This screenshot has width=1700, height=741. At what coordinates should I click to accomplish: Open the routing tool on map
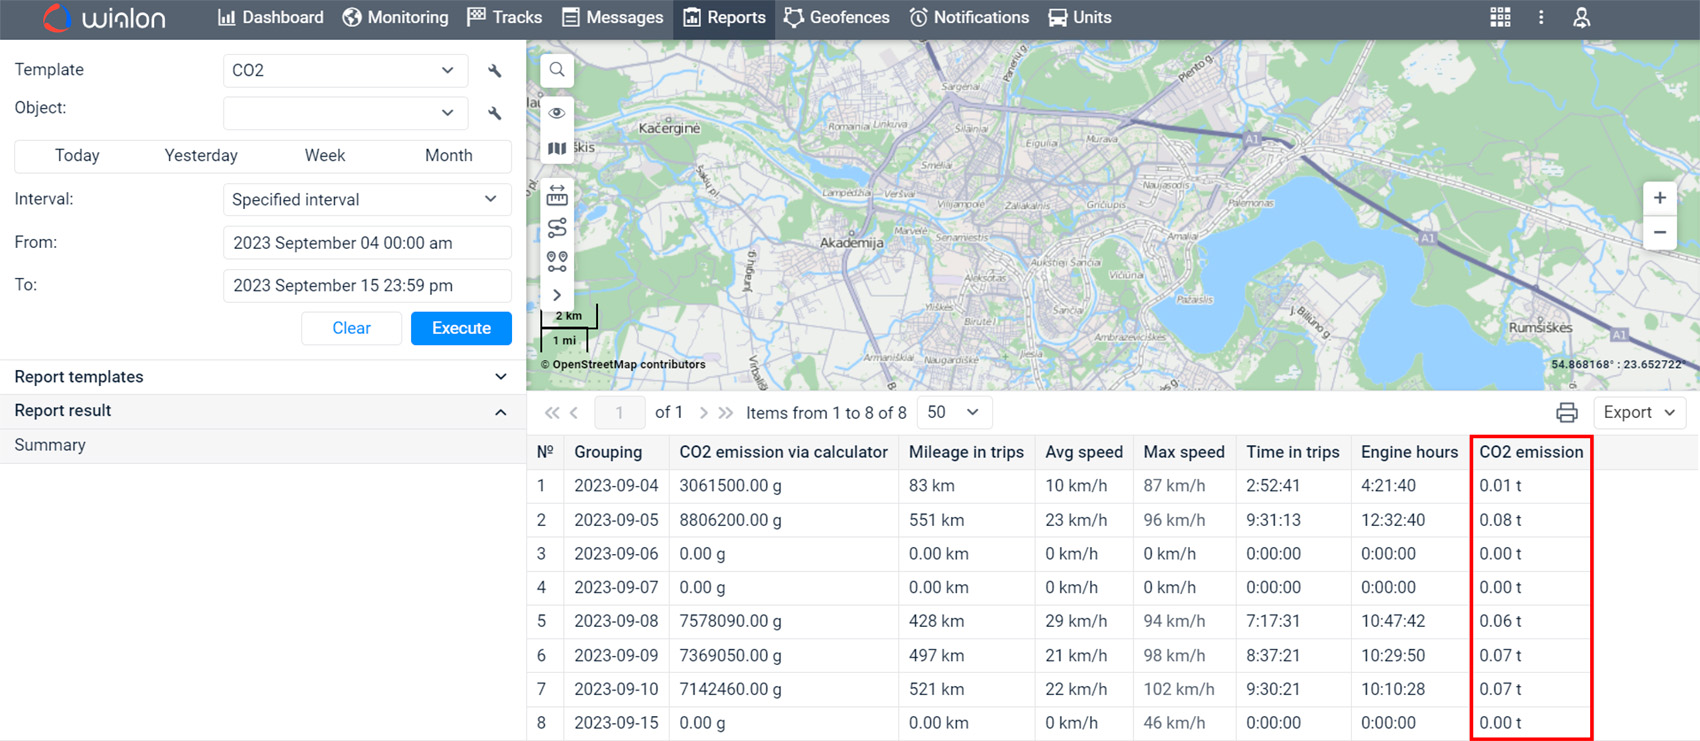[557, 228]
